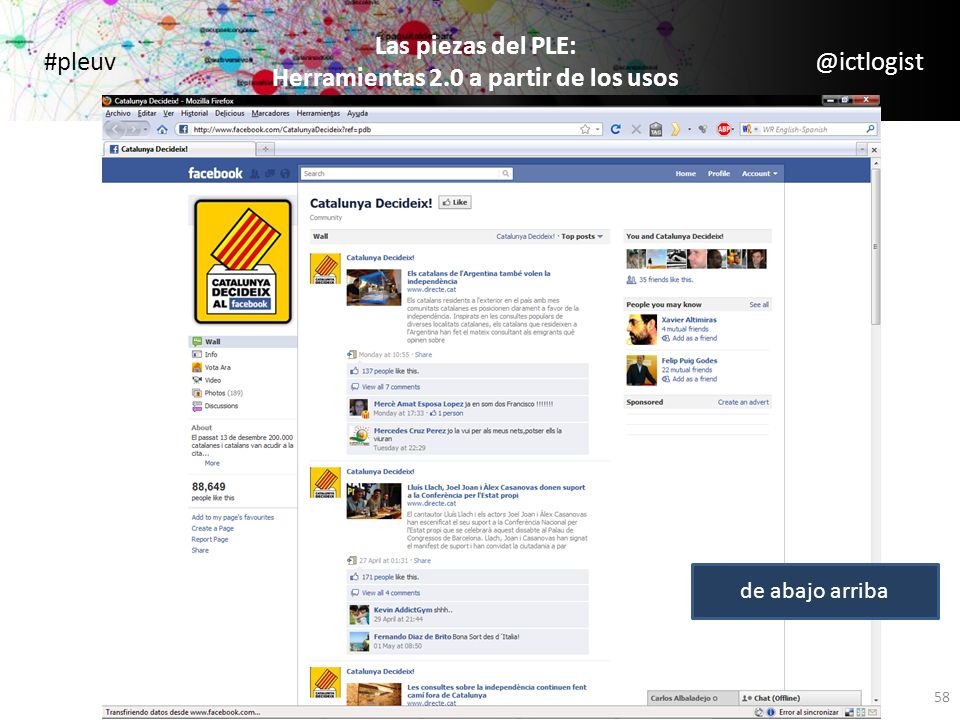Click Create an advert link
This screenshot has height=720, width=960.
(743, 402)
